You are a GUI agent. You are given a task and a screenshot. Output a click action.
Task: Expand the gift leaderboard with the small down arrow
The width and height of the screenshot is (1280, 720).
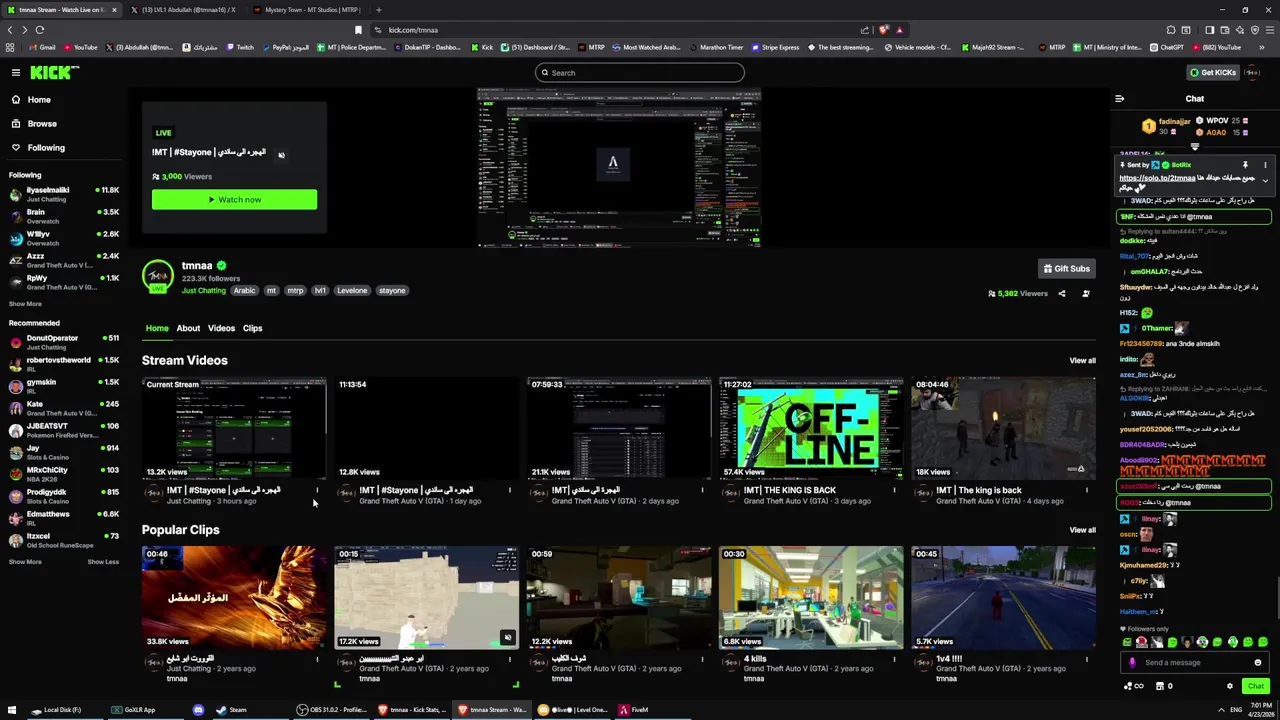(x=1194, y=146)
